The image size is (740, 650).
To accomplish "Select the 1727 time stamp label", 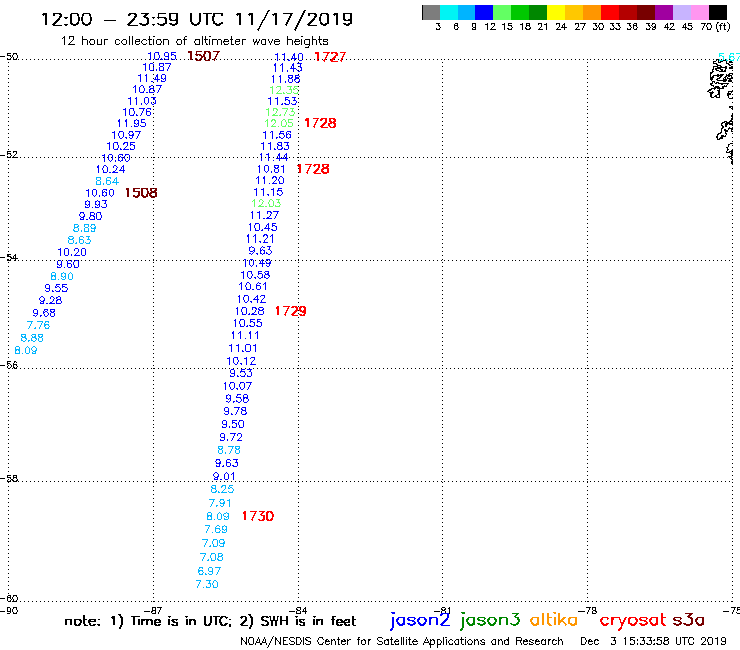I will (x=330, y=57).
